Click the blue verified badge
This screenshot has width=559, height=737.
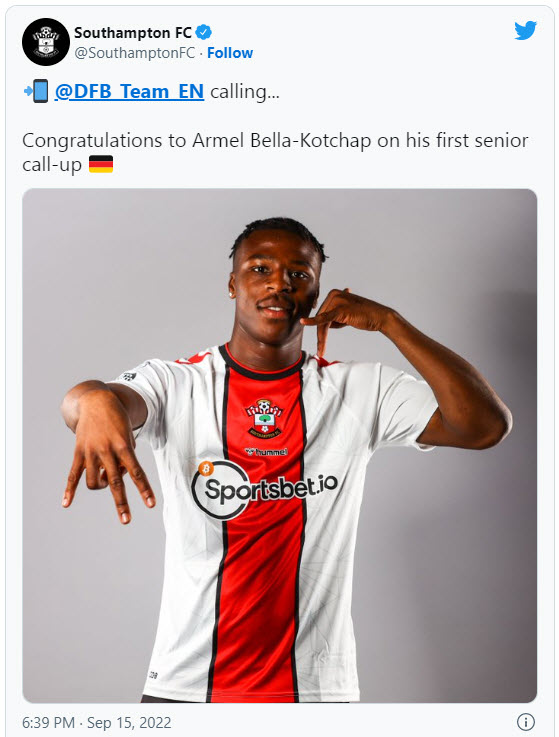pyautogui.click(x=204, y=32)
